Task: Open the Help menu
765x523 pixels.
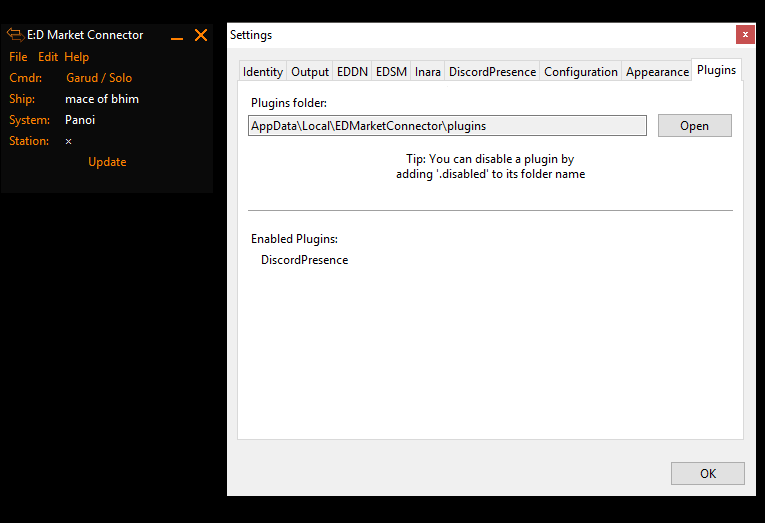Action: coord(77,57)
